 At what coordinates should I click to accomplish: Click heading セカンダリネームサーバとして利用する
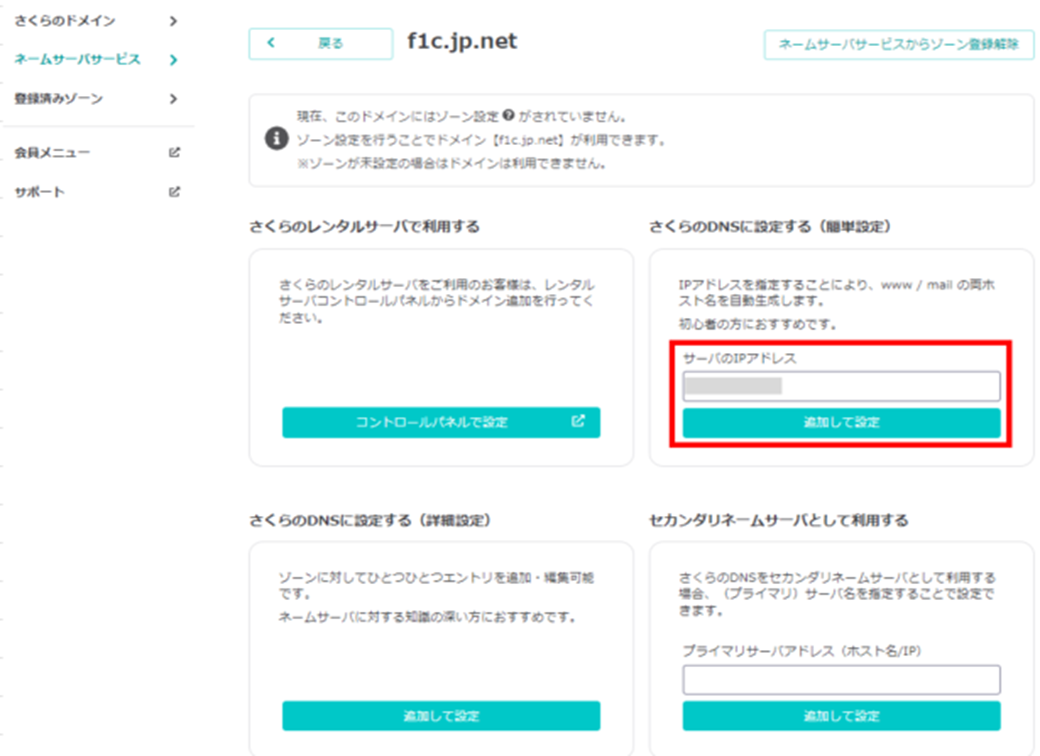779,521
